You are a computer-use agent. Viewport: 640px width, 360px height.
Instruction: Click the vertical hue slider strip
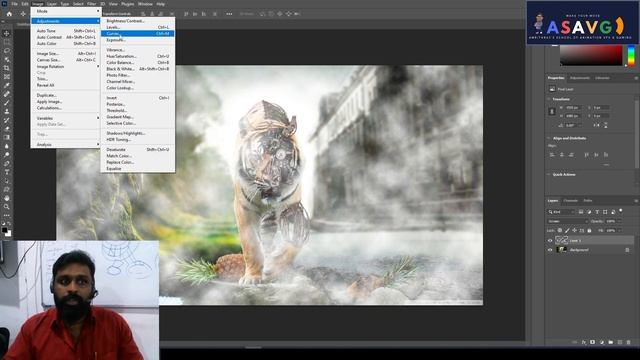631,56
